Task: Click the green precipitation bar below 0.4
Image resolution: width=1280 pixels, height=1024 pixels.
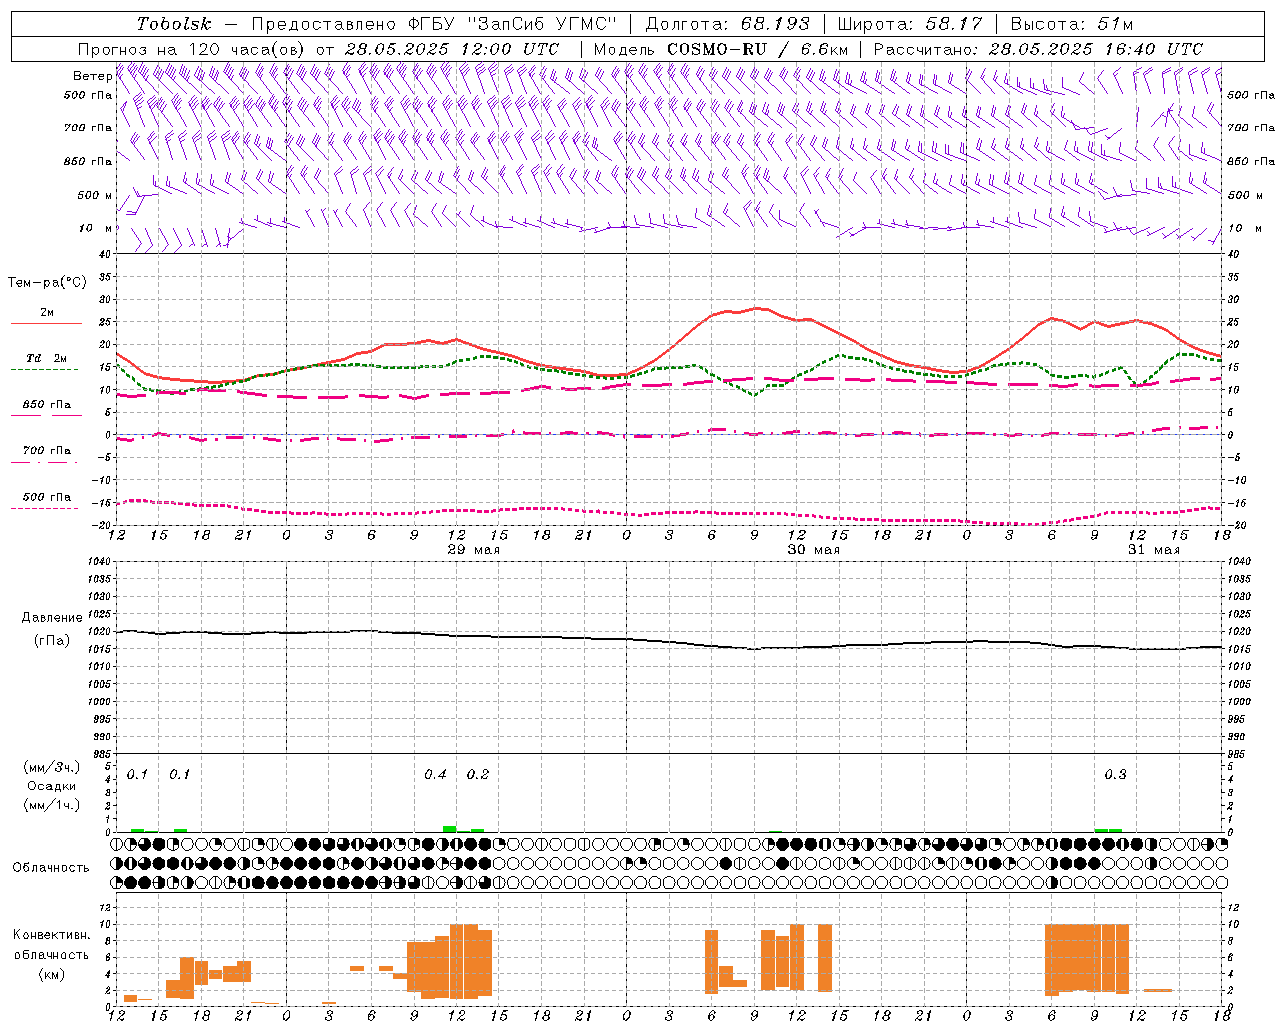Action: coord(450,828)
